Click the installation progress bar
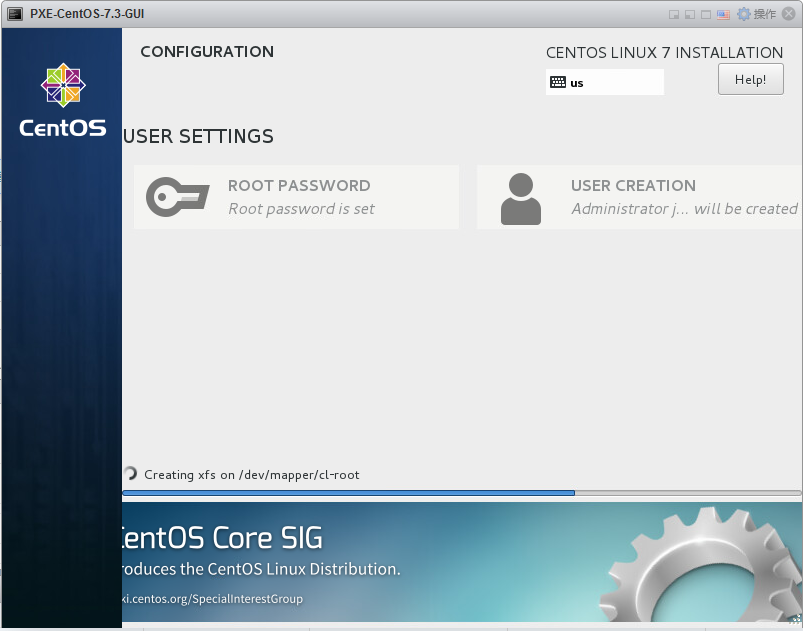The width and height of the screenshot is (803, 631). pyautogui.click(x=462, y=493)
